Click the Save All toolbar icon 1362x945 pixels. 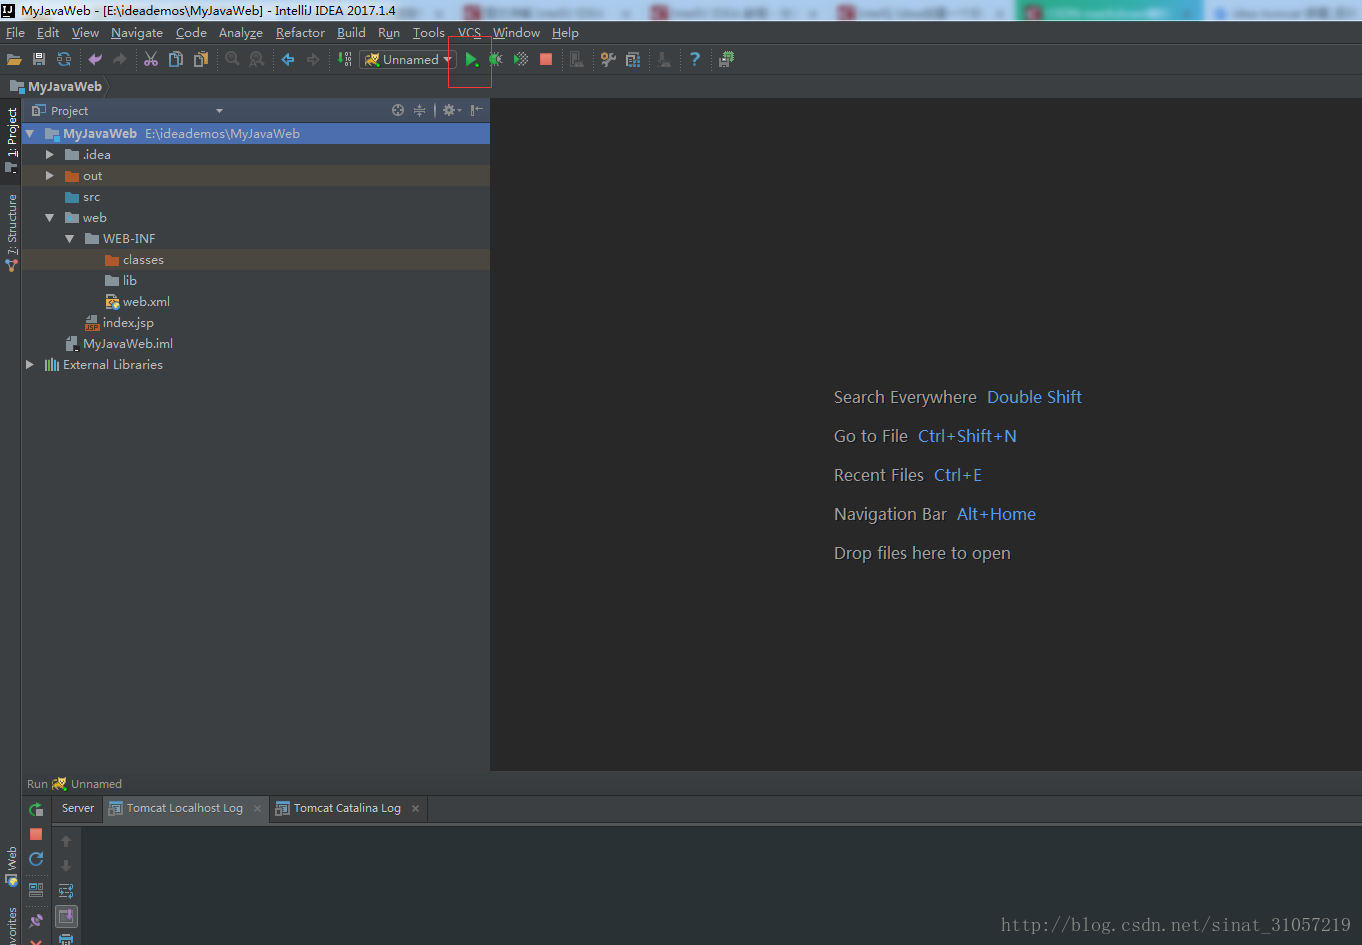click(39, 60)
